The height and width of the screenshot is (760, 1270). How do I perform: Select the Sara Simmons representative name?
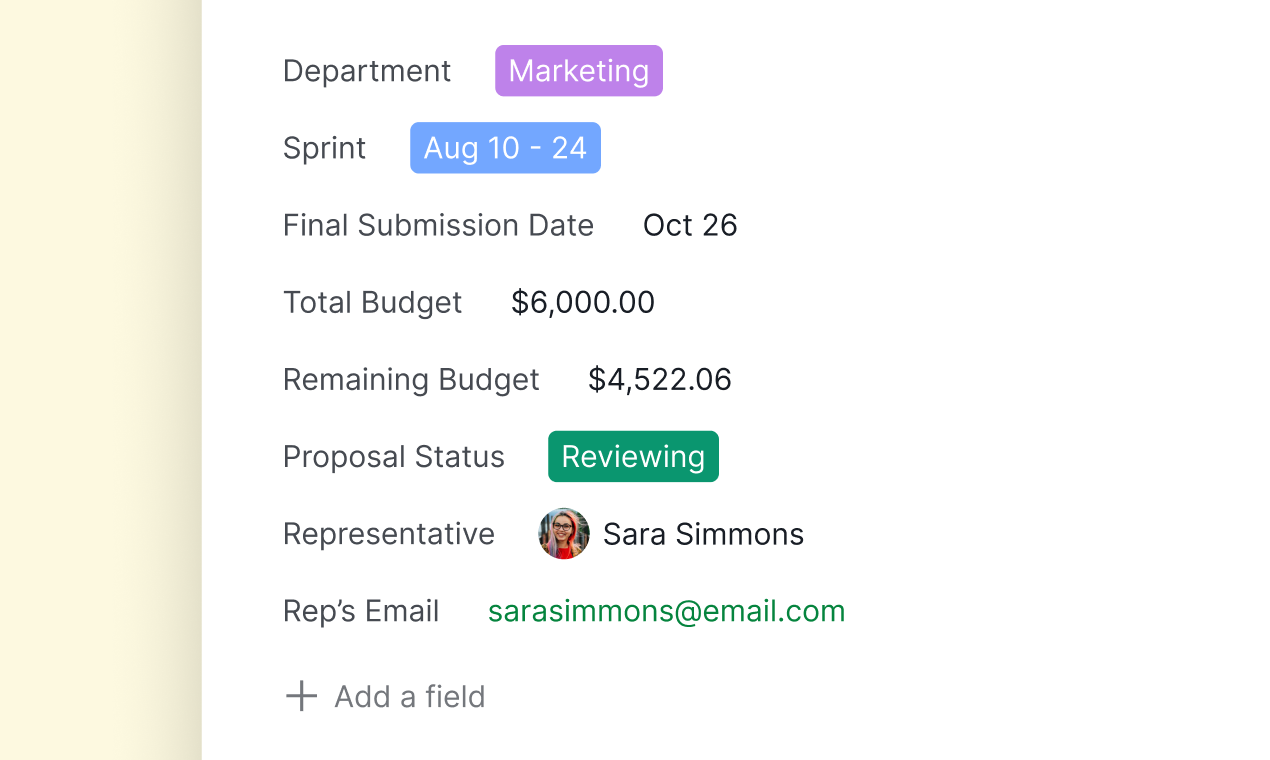coord(703,534)
